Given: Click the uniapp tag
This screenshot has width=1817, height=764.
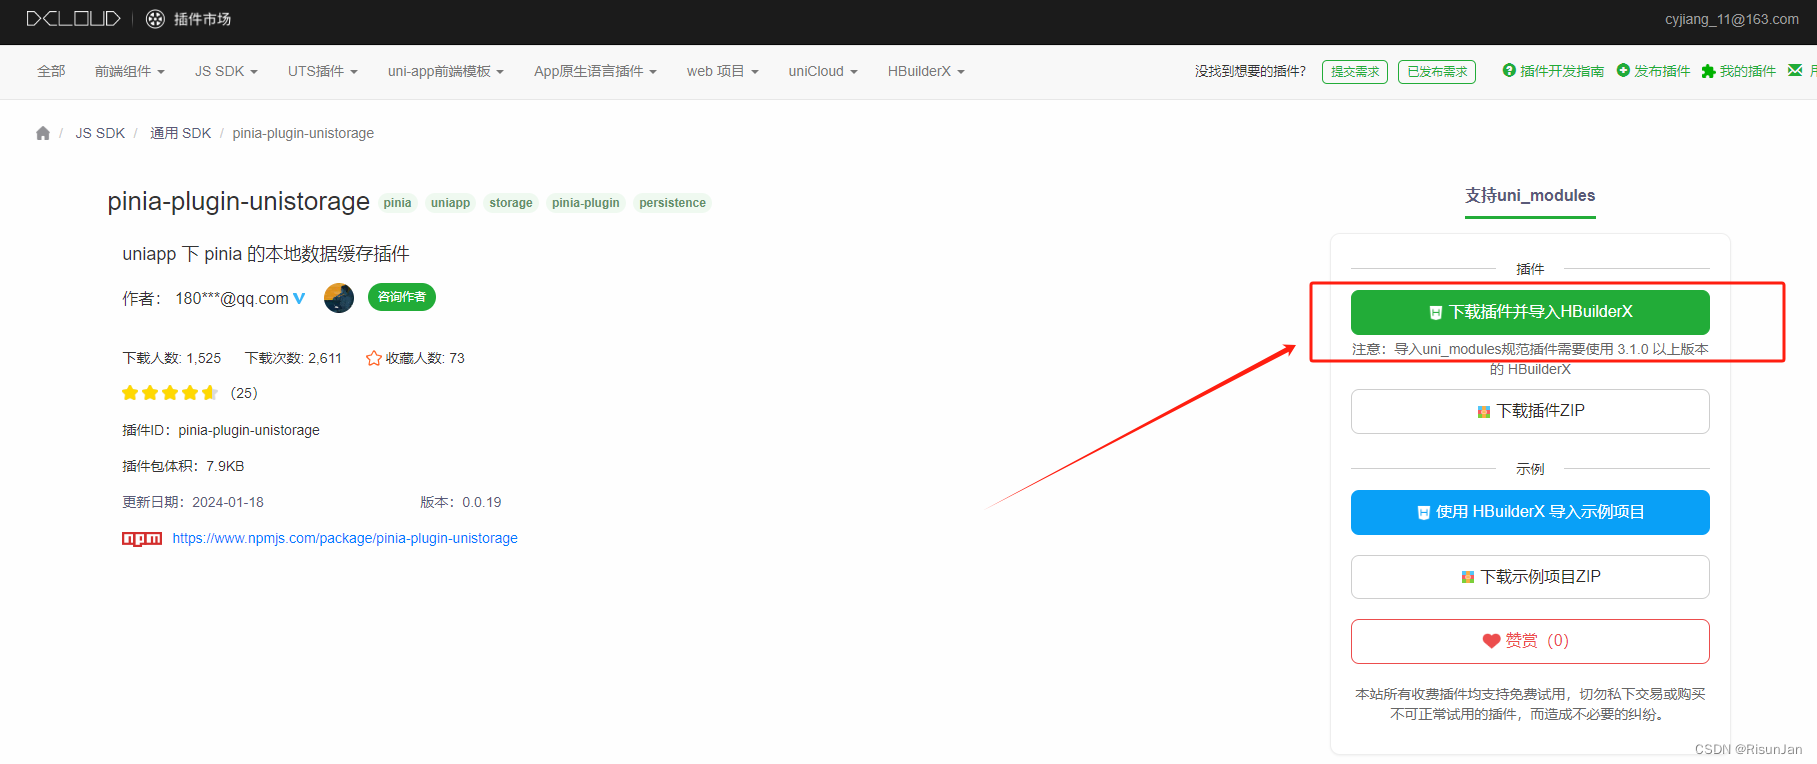Looking at the screenshot, I should [x=450, y=203].
